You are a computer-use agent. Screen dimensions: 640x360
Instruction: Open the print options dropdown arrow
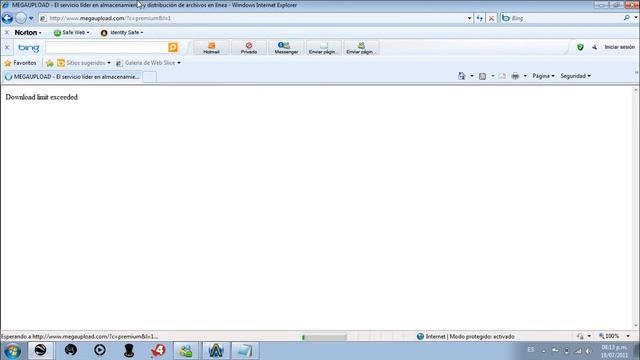point(525,76)
